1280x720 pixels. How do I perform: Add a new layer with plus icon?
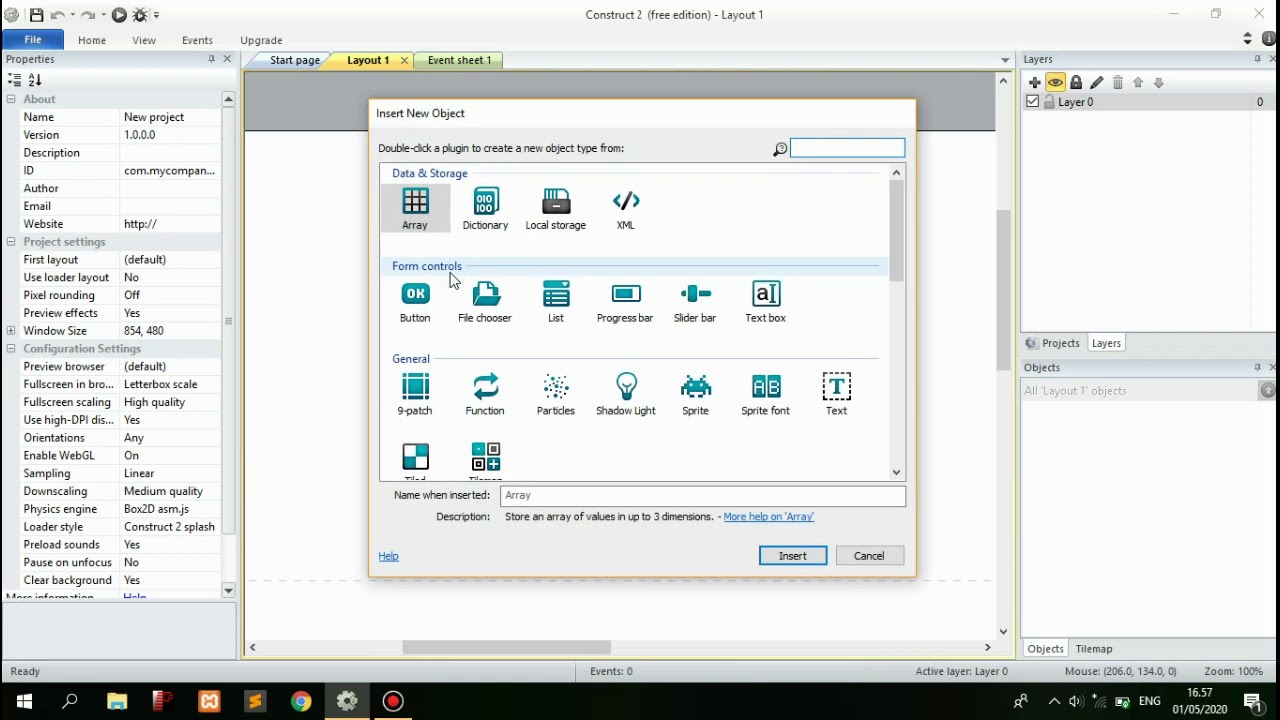pyautogui.click(x=1035, y=83)
